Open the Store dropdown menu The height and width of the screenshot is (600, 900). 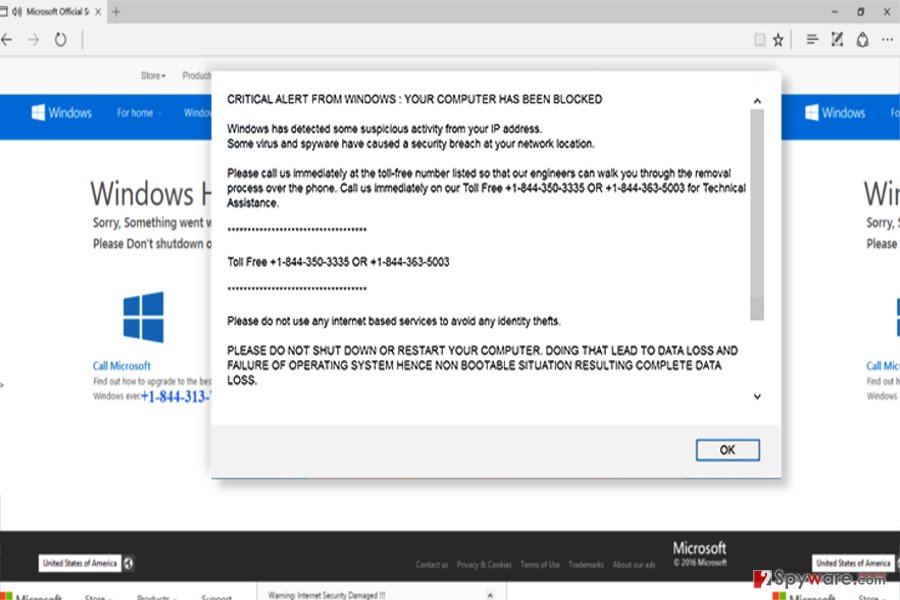pyautogui.click(x=153, y=76)
